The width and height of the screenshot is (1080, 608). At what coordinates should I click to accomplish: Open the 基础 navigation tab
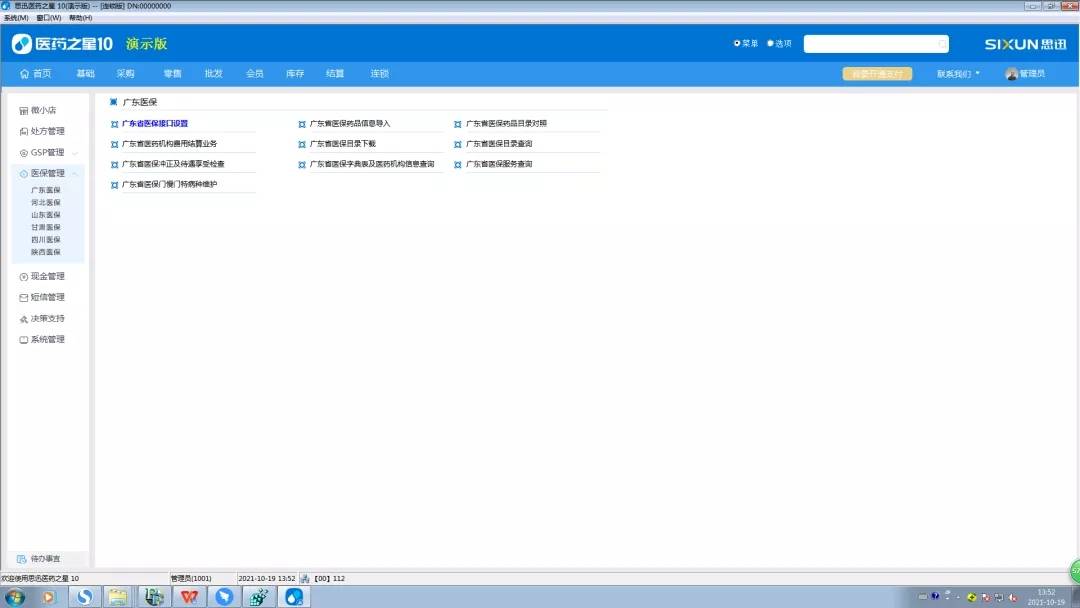[85, 74]
